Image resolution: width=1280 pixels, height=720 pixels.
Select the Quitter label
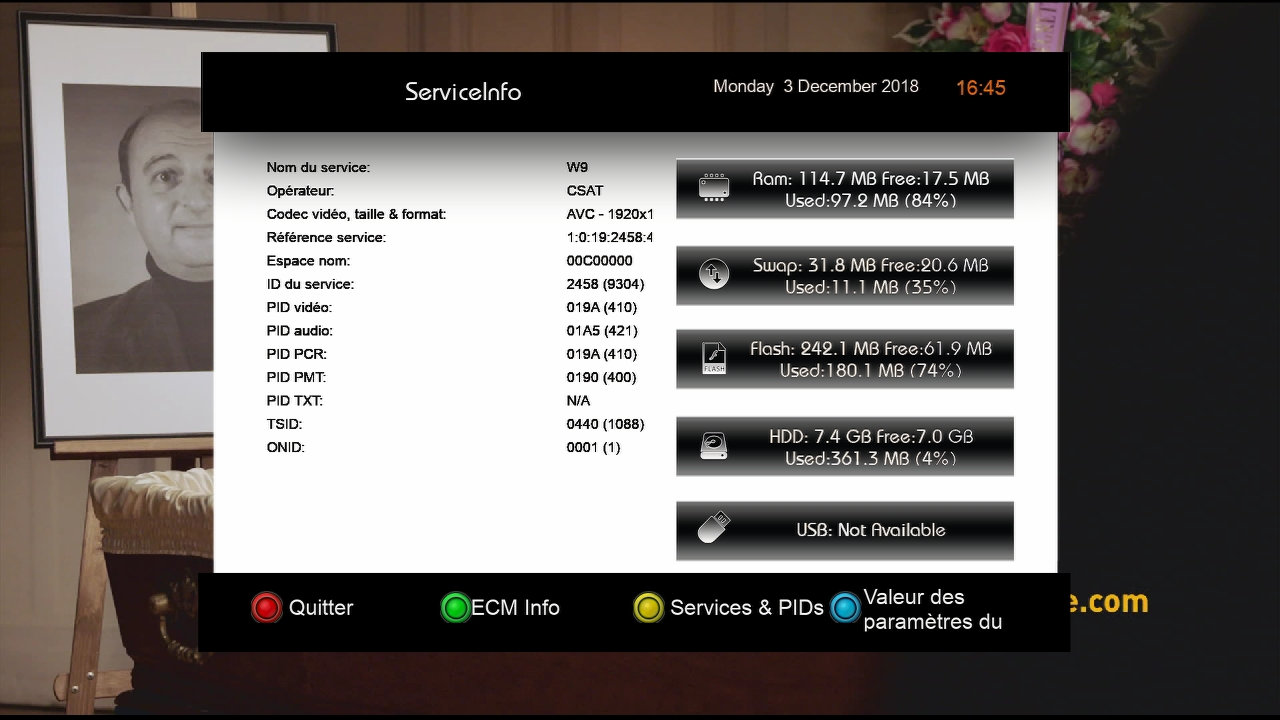321,607
